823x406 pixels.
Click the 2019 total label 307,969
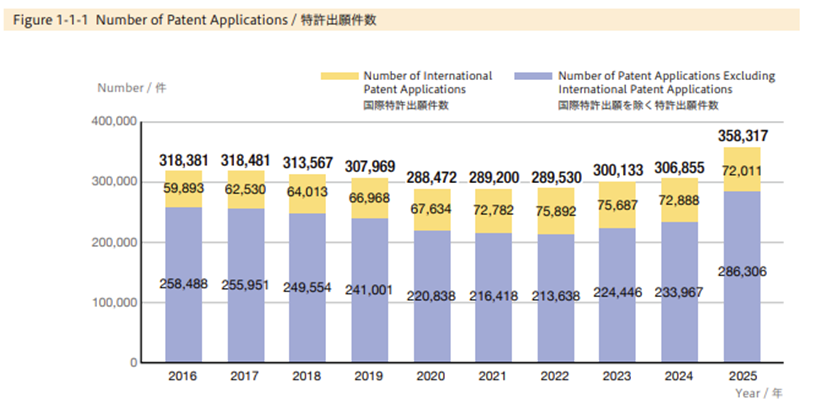[371, 166]
